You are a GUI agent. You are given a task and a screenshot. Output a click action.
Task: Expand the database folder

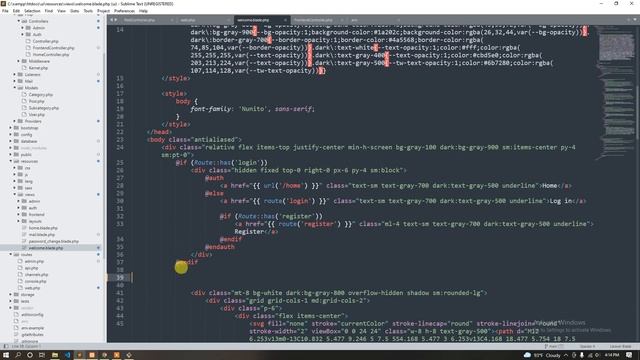point(11,141)
